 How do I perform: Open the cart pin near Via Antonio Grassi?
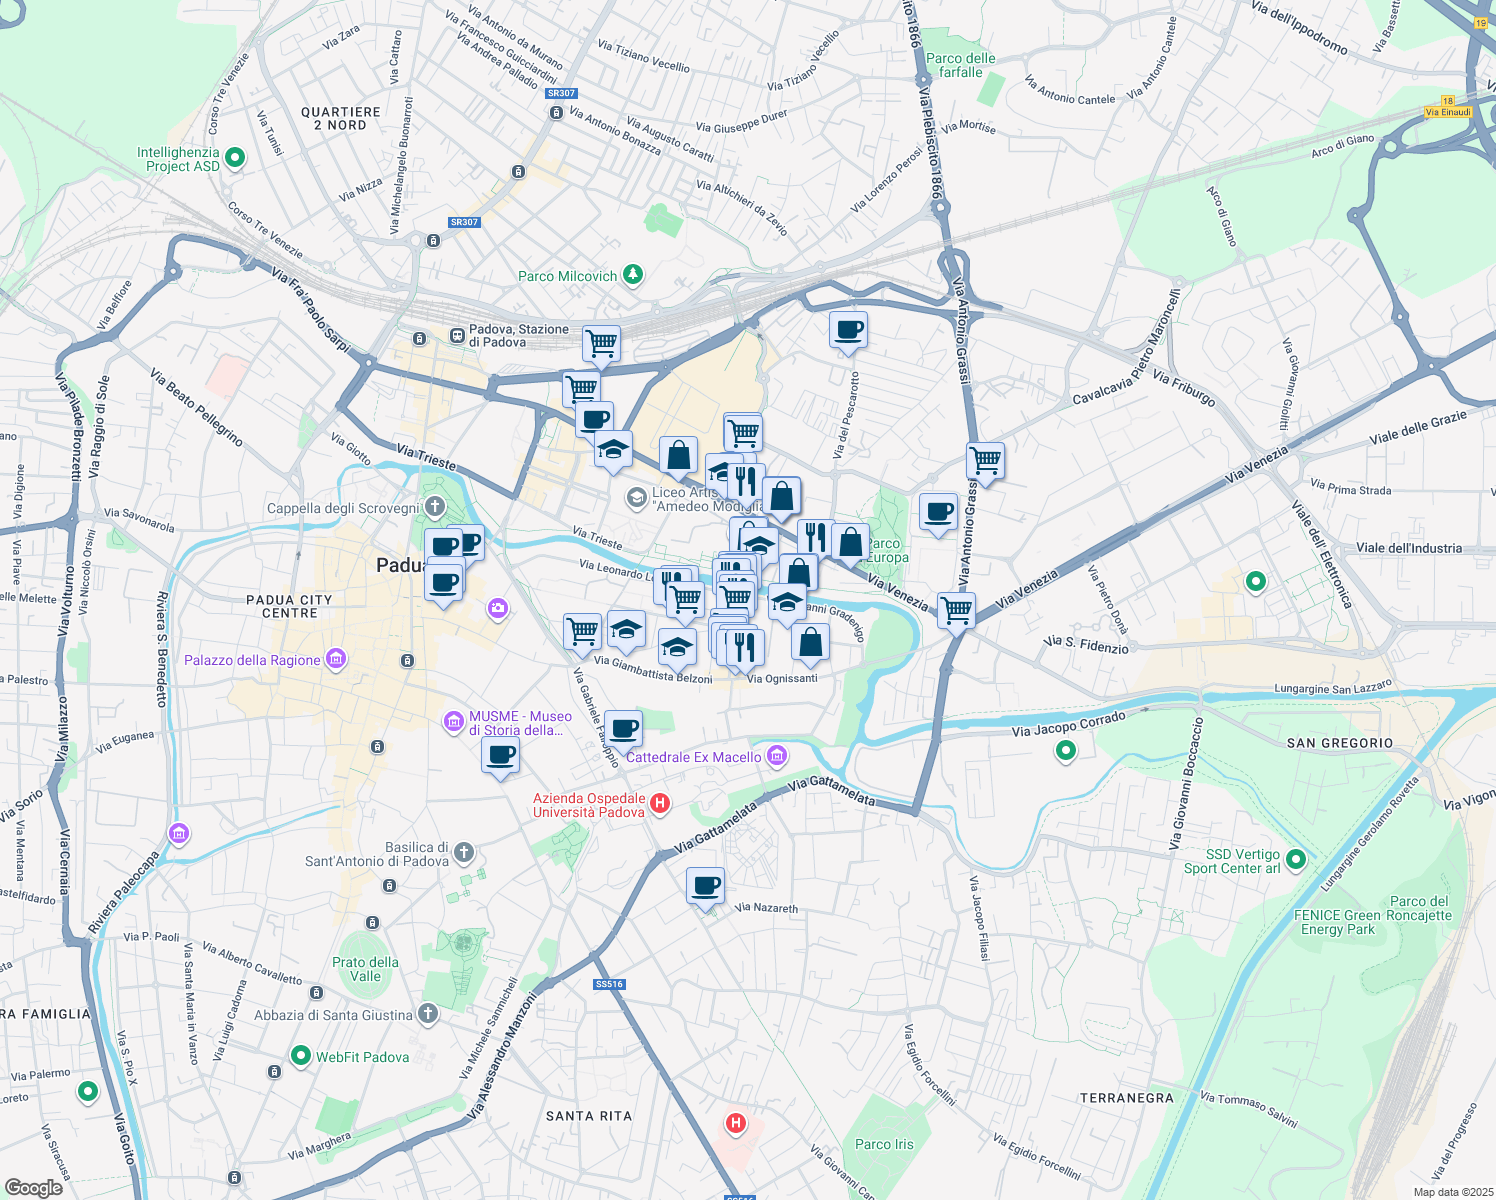tap(985, 459)
